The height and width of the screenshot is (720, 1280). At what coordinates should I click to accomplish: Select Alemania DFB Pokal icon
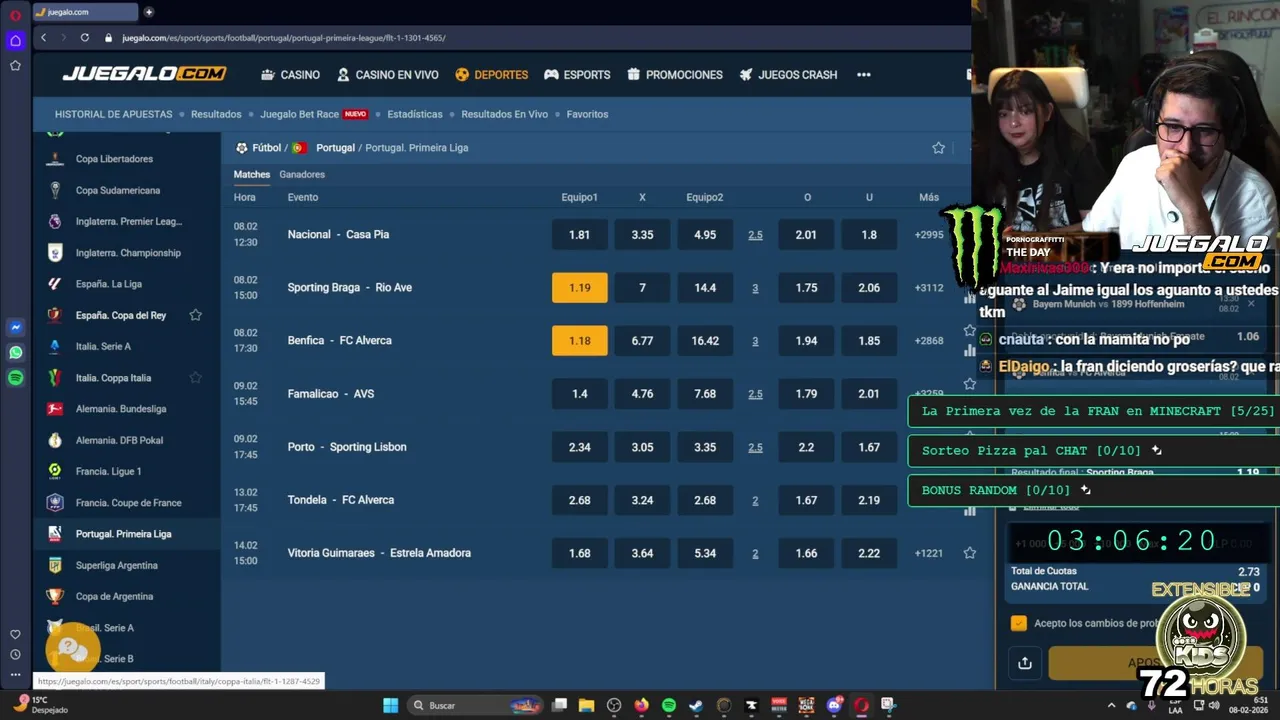(x=55, y=440)
